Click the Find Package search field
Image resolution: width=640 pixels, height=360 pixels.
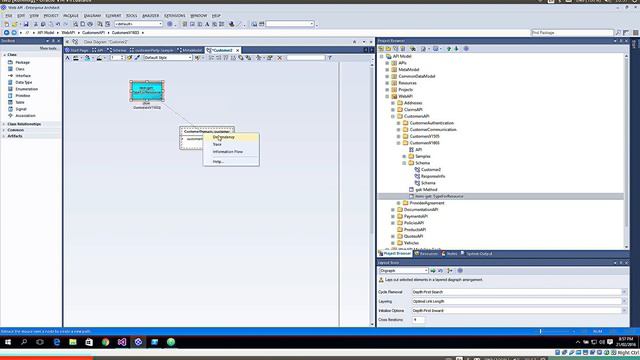tap(571, 33)
